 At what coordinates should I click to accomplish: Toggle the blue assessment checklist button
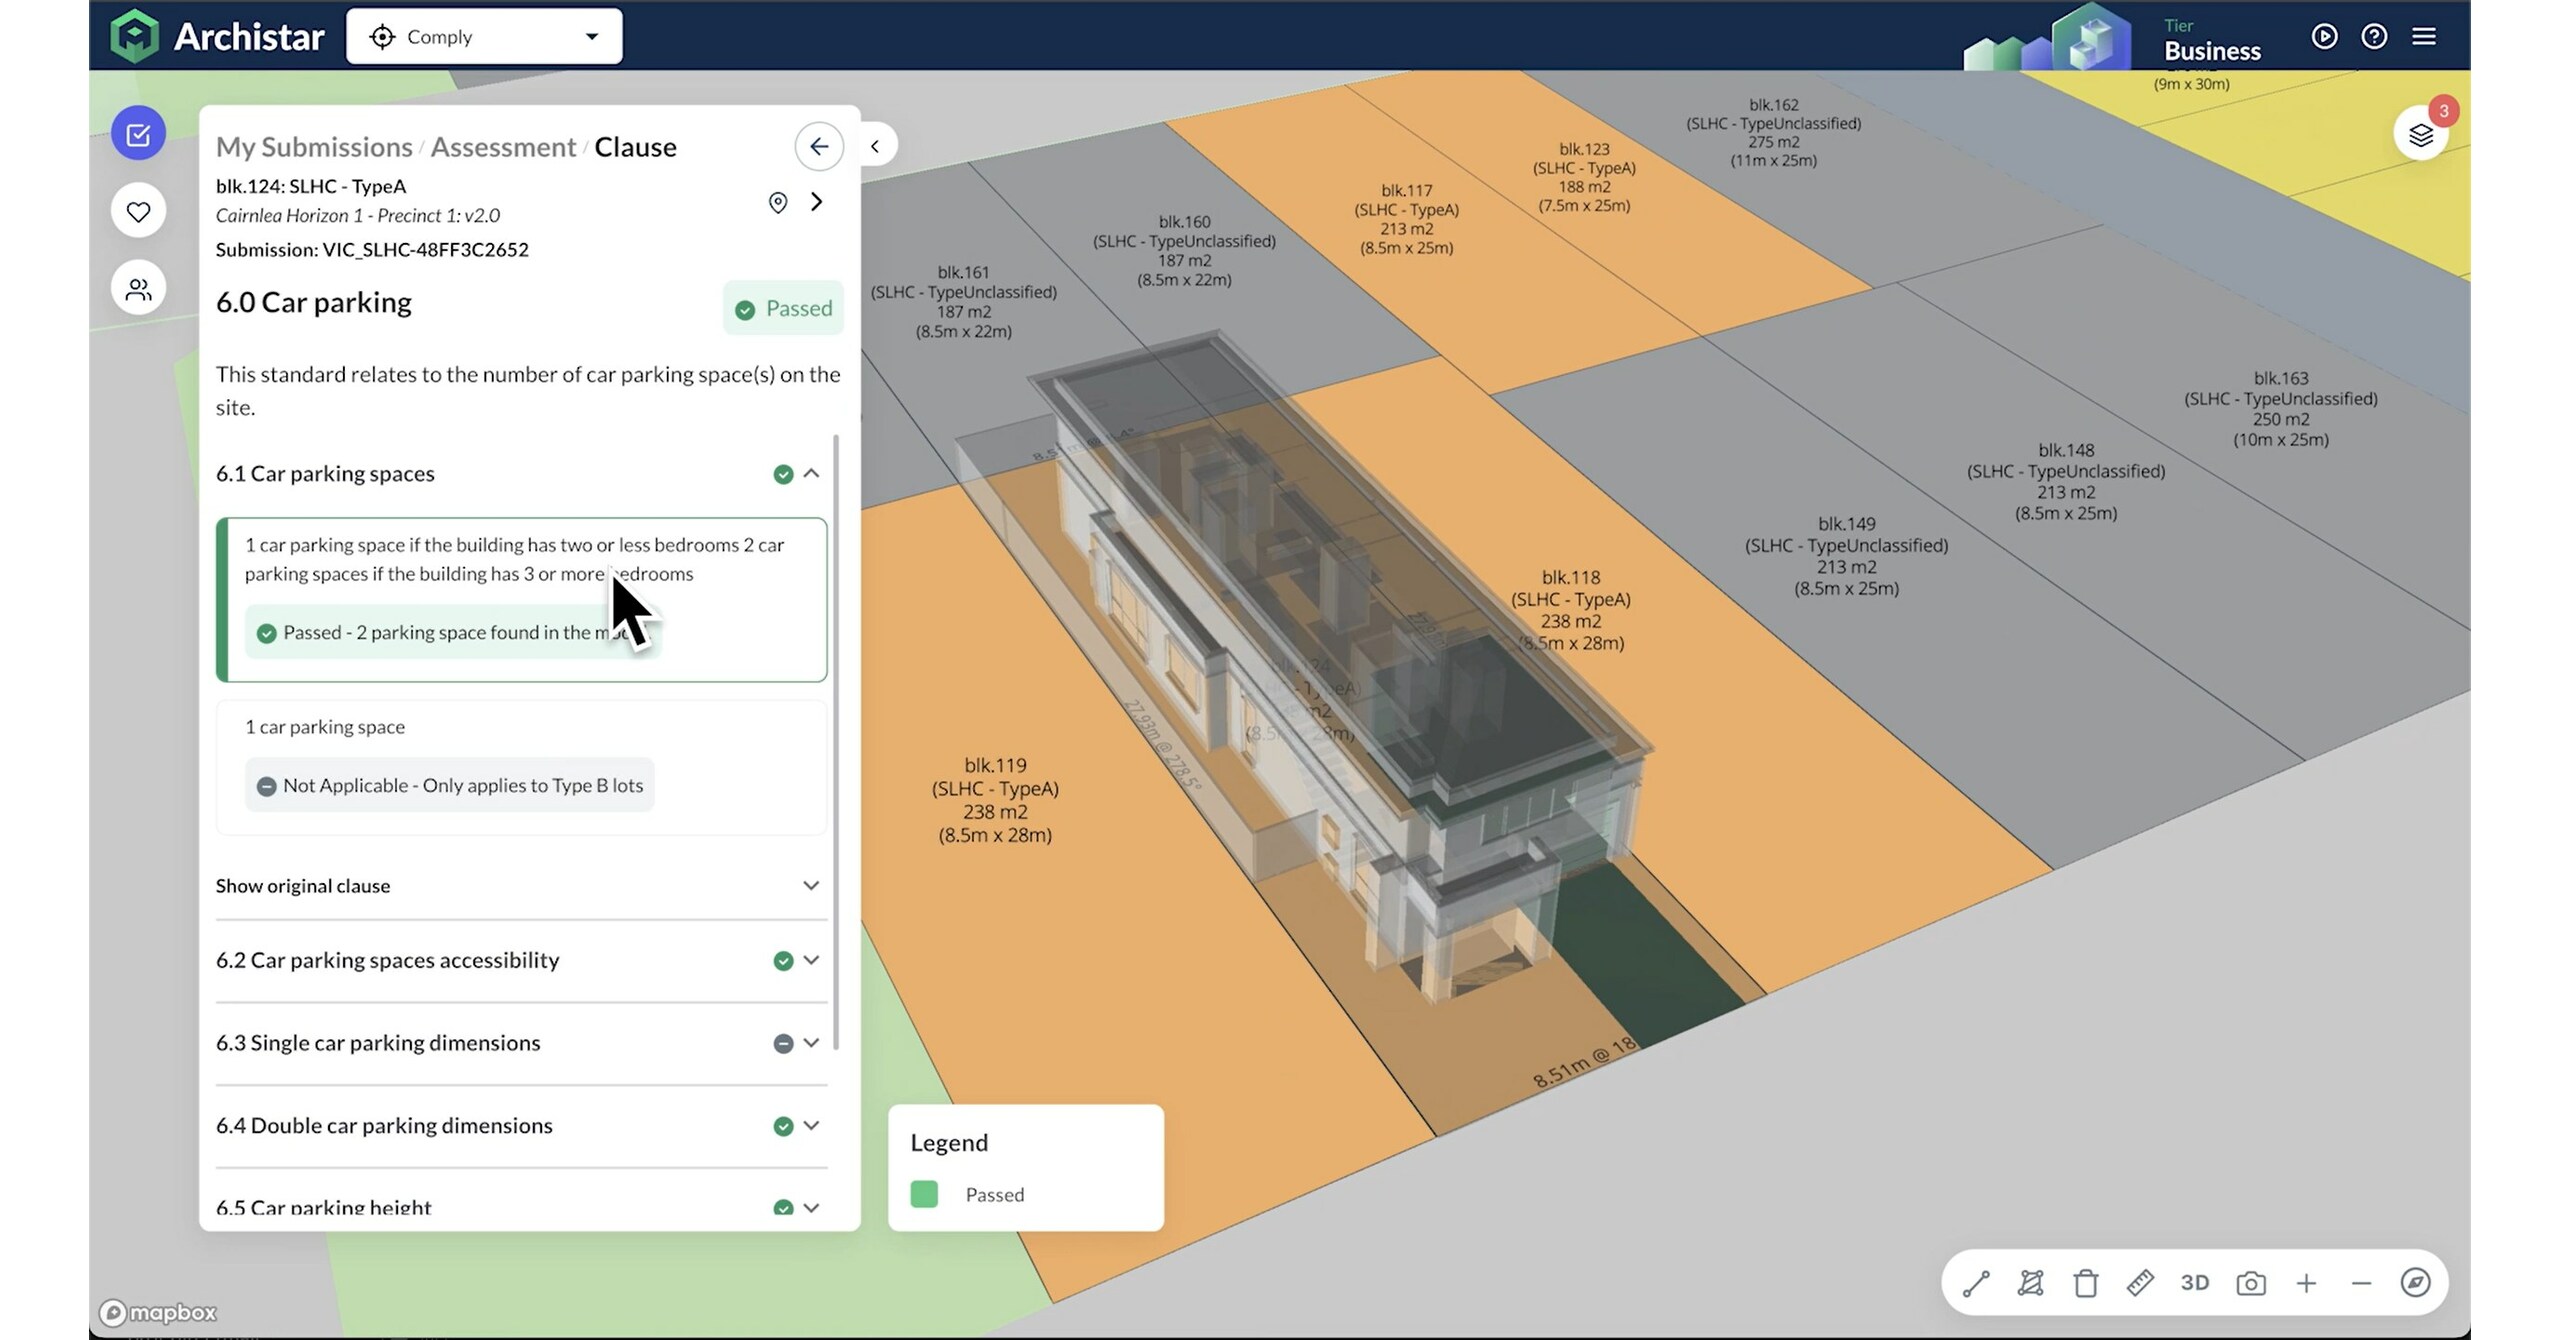(x=138, y=133)
